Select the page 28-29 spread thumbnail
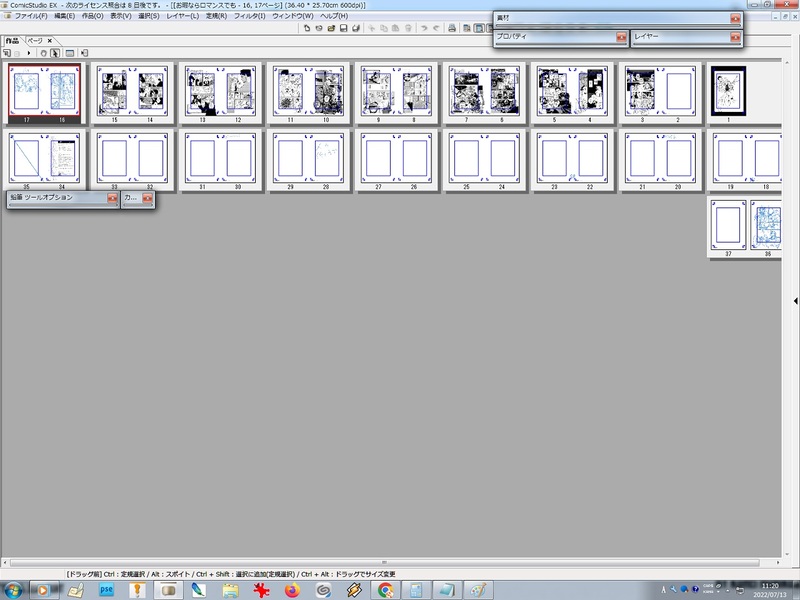This screenshot has height=600, width=800. point(308,160)
